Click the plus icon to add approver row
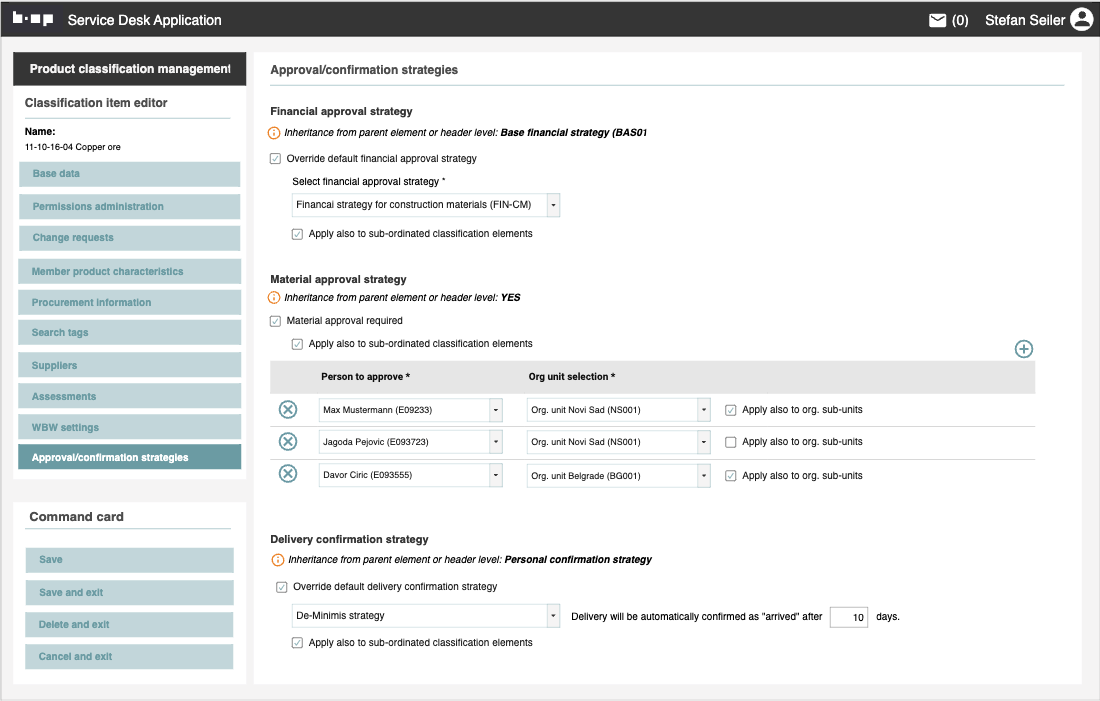 coord(1023,349)
